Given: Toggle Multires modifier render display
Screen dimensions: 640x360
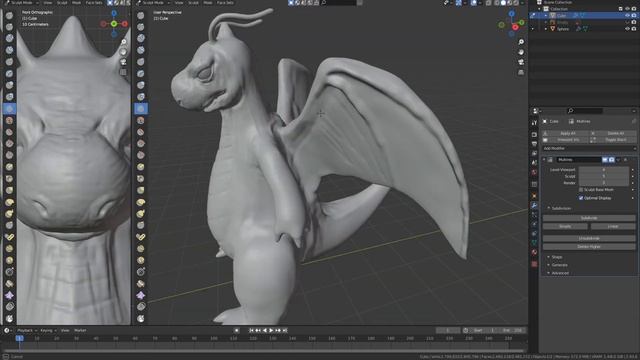Looking at the screenshot, I should 611,160.
